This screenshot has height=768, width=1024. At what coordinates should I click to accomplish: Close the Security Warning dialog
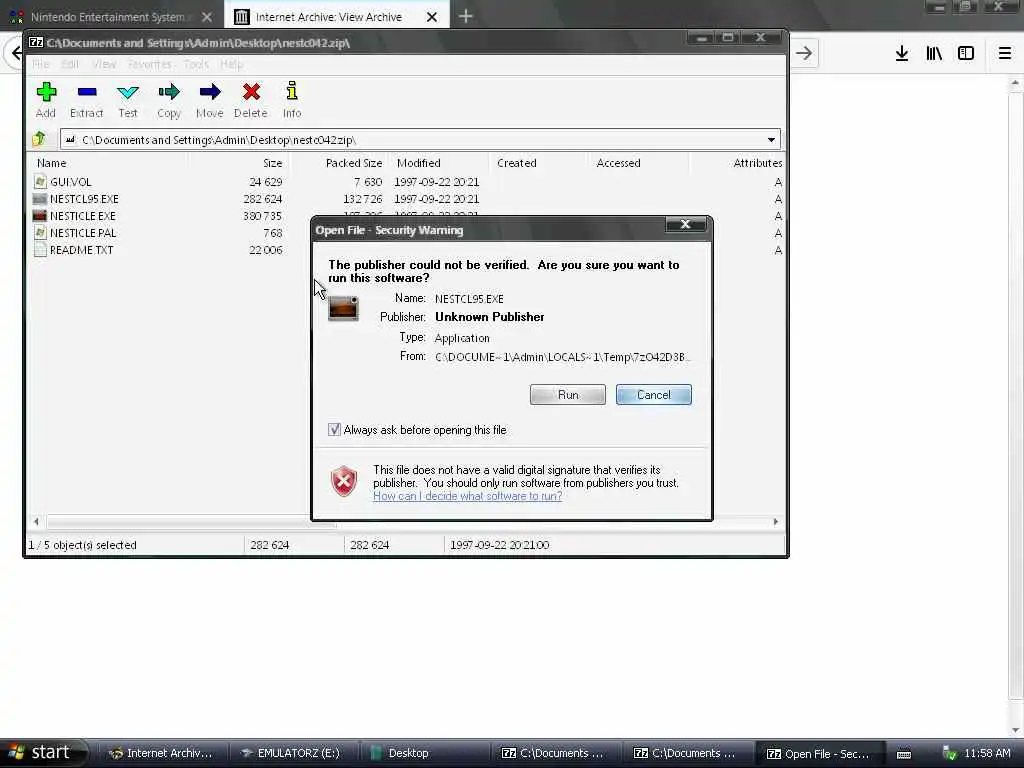tap(685, 224)
